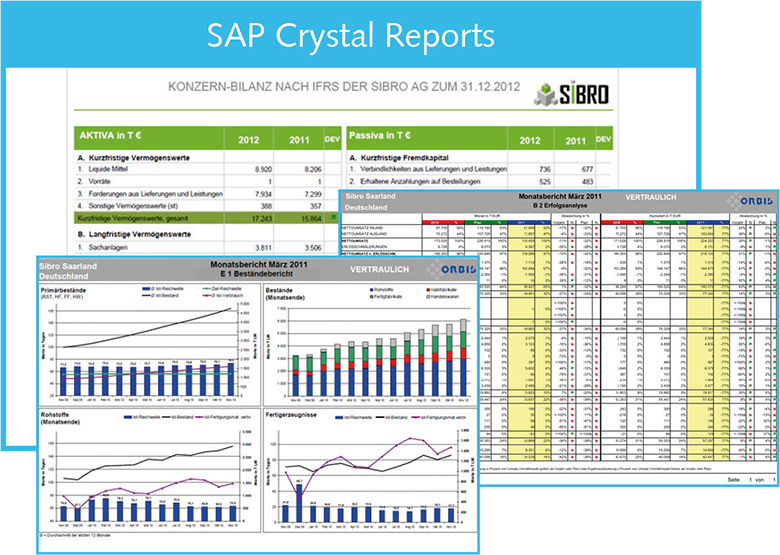The height and width of the screenshot is (555, 780).
Task: Click the 'Ziel-Reichweite' legend entry in Primärbestände
Action: [222, 288]
